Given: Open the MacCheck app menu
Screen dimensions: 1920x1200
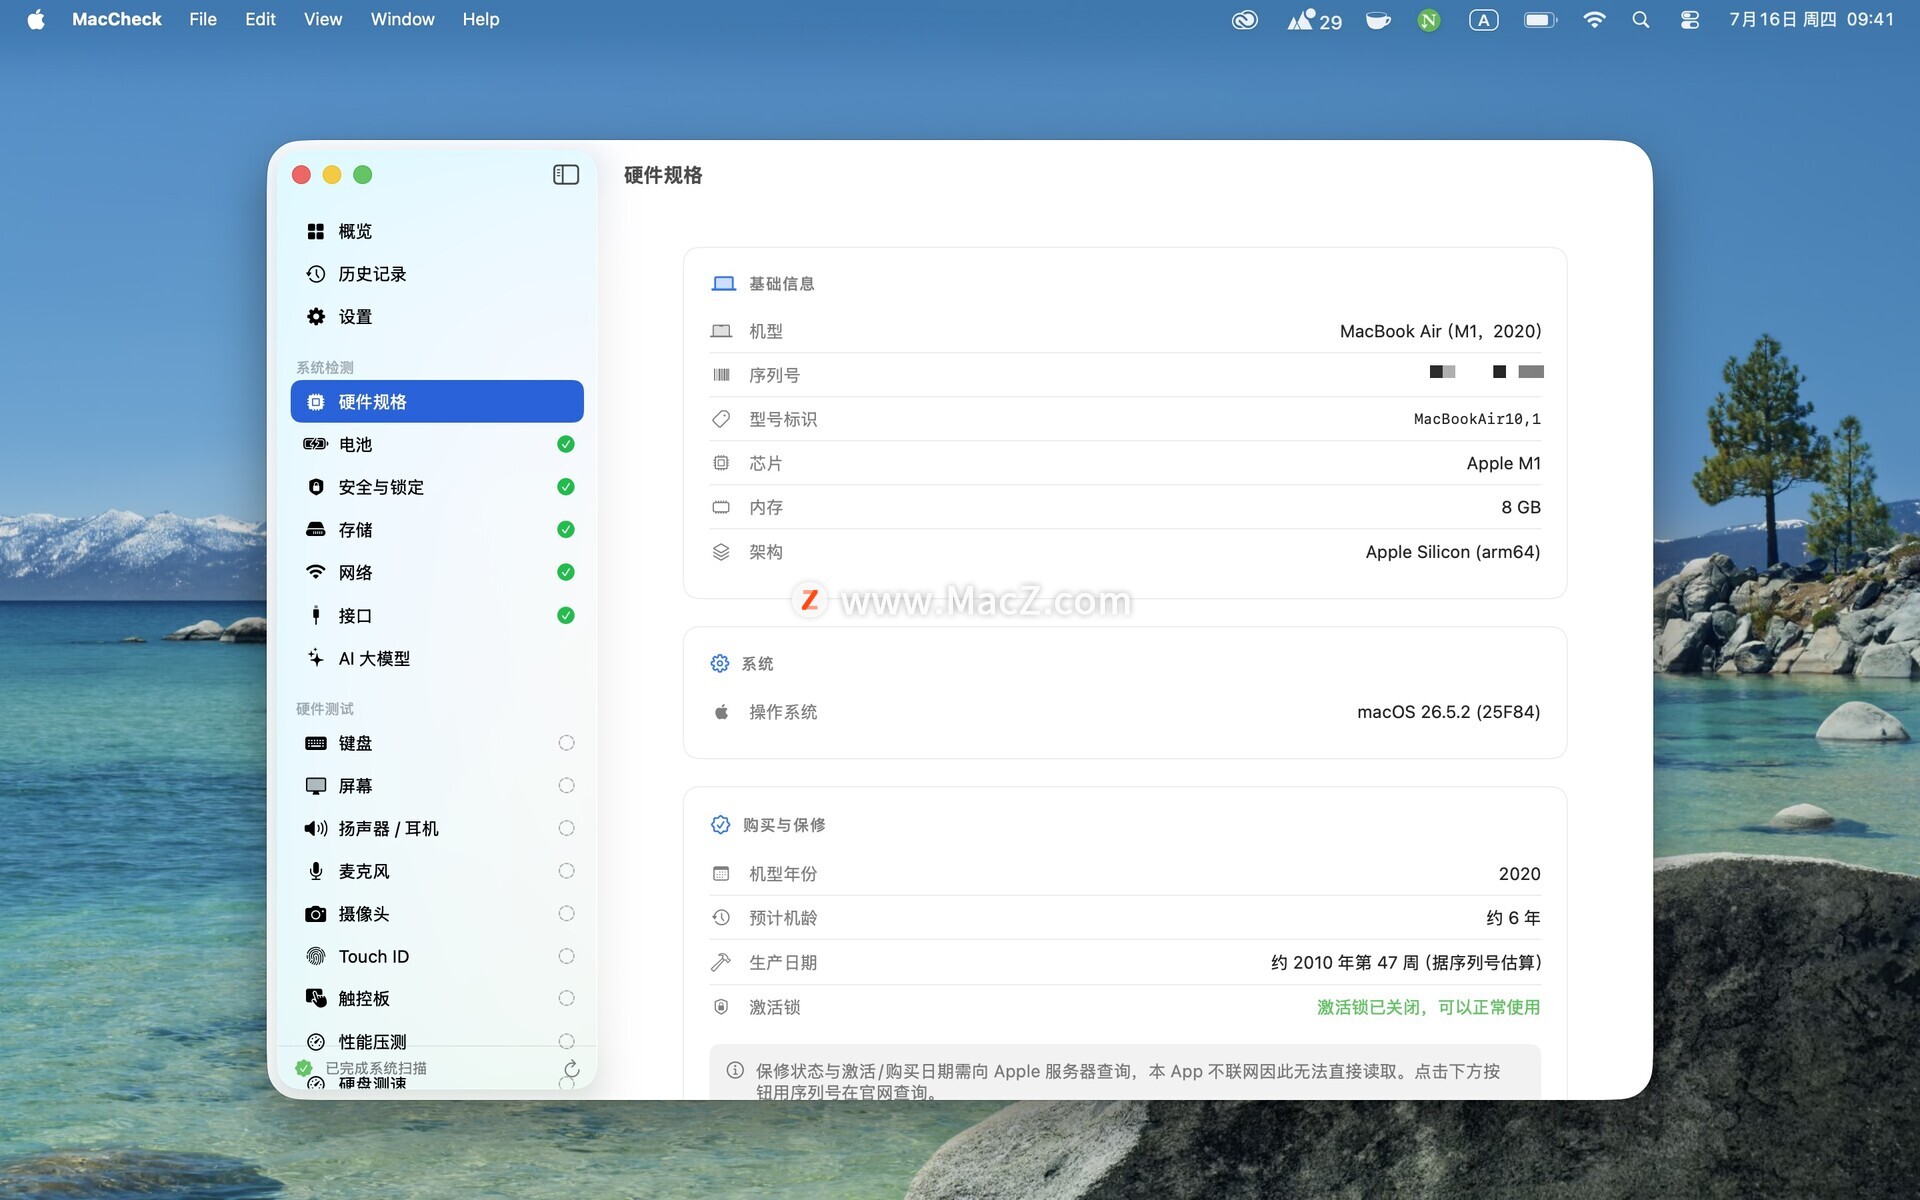Looking at the screenshot, I should coord(116,19).
